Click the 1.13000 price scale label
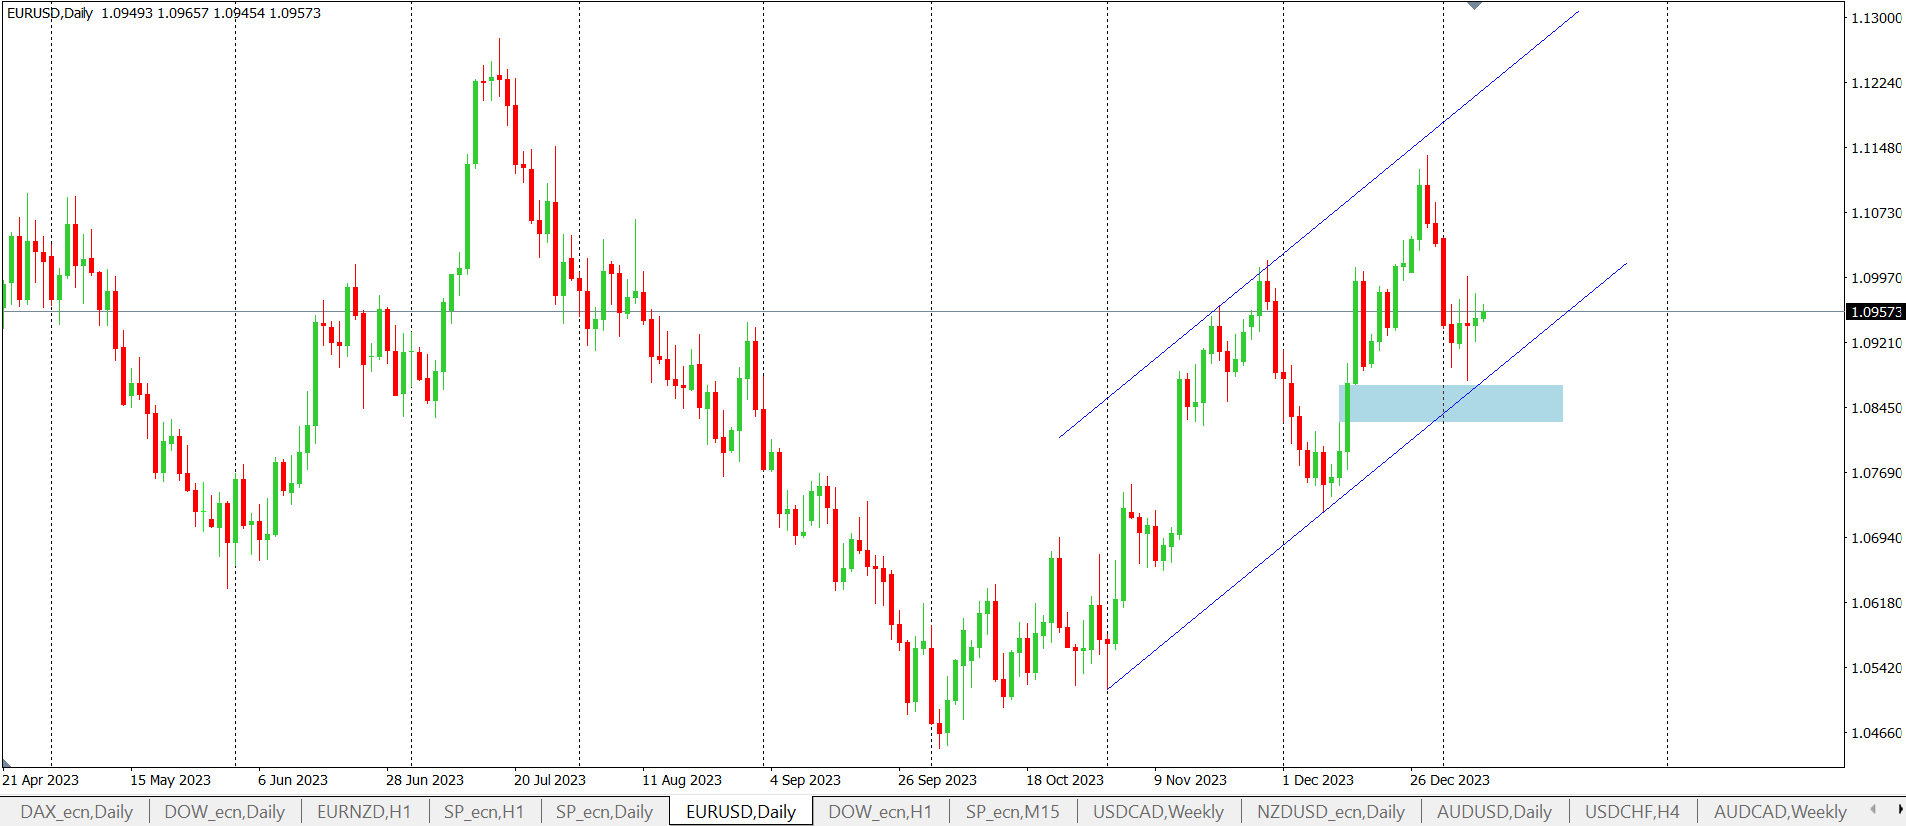This screenshot has height=826, width=1906. click(x=1876, y=18)
